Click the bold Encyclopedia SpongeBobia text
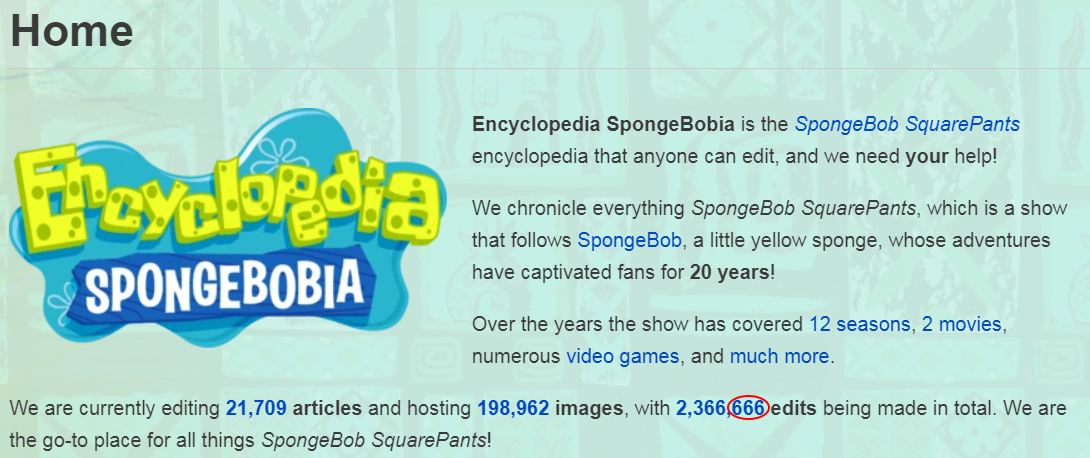This screenshot has height=458, width=1090. [603, 125]
